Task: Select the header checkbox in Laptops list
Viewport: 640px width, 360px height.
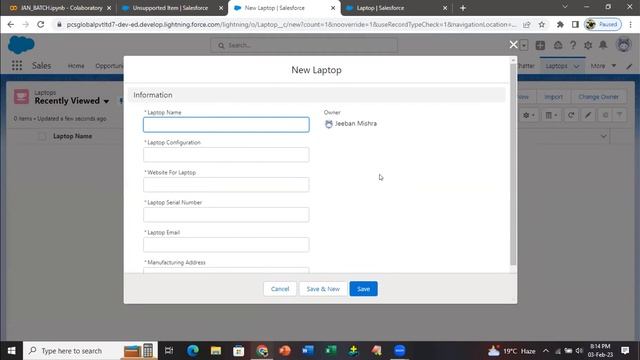Action: (x=42, y=136)
